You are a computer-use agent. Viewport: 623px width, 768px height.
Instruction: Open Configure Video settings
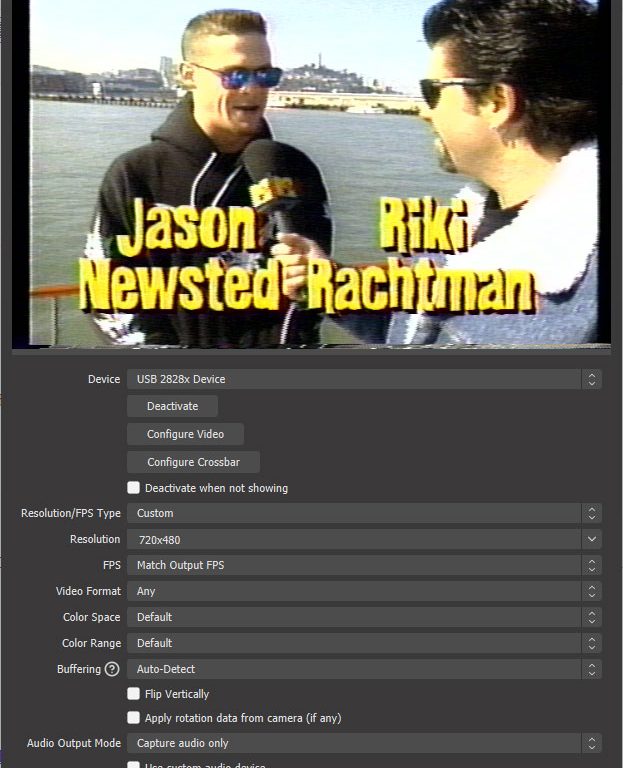pos(185,434)
